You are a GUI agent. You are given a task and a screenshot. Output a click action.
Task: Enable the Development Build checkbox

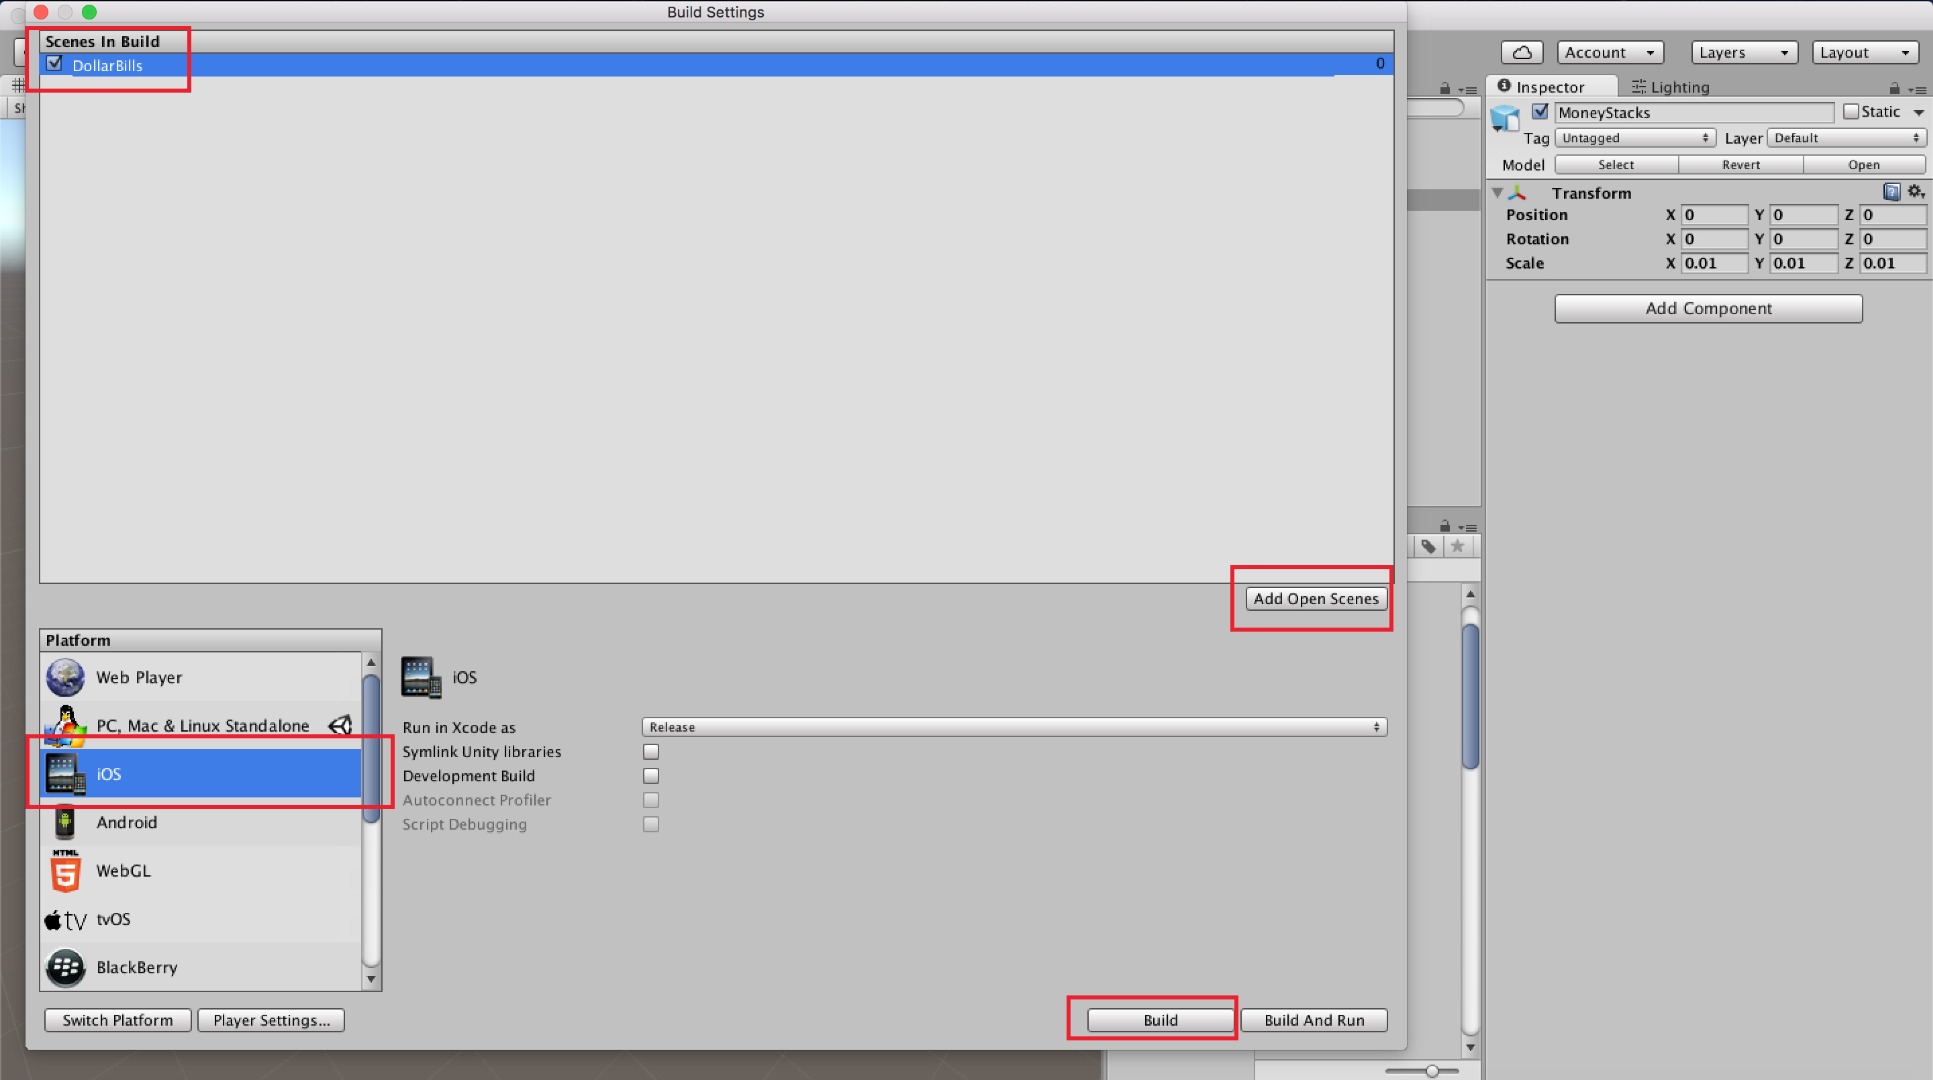point(651,774)
